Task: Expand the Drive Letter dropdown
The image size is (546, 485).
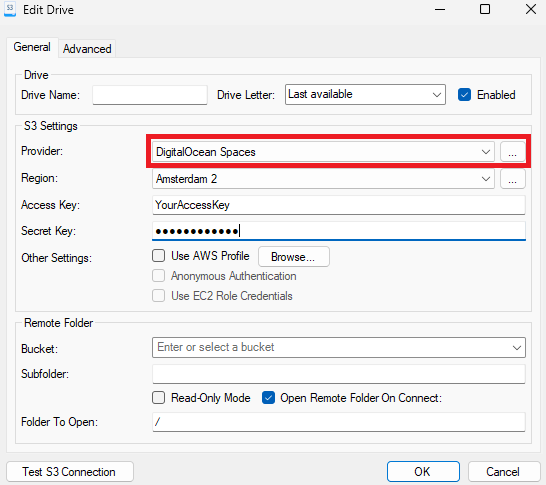Action: point(365,94)
